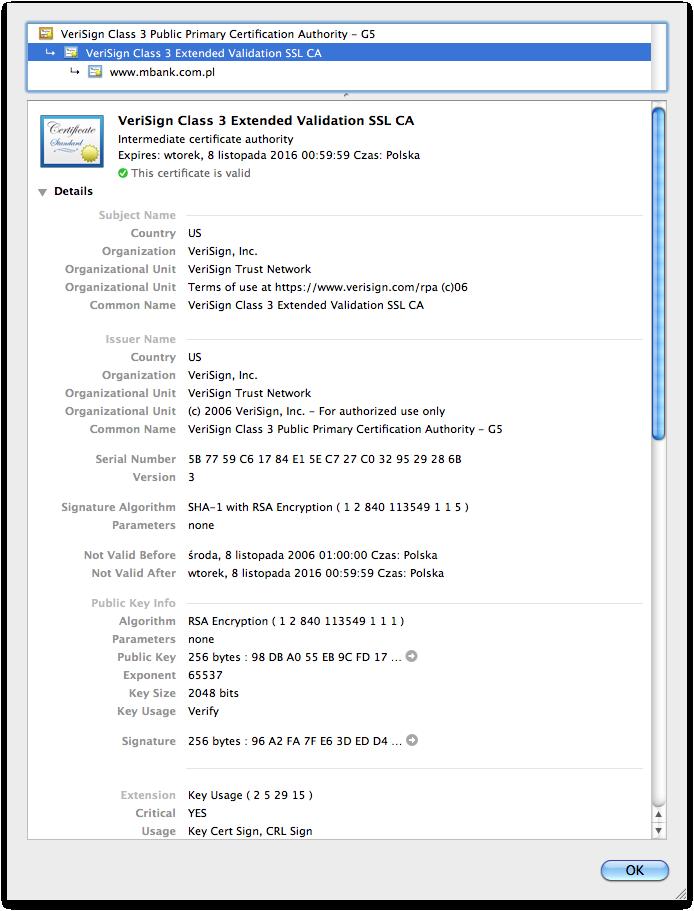Click the Subject Name section header
The width and height of the screenshot is (694, 911).
137,215
